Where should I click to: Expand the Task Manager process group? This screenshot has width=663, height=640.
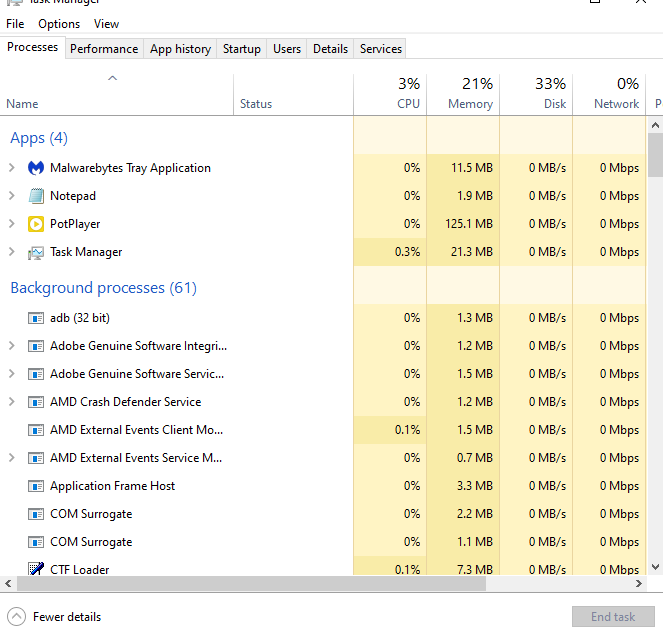click(x=12, y=252)
